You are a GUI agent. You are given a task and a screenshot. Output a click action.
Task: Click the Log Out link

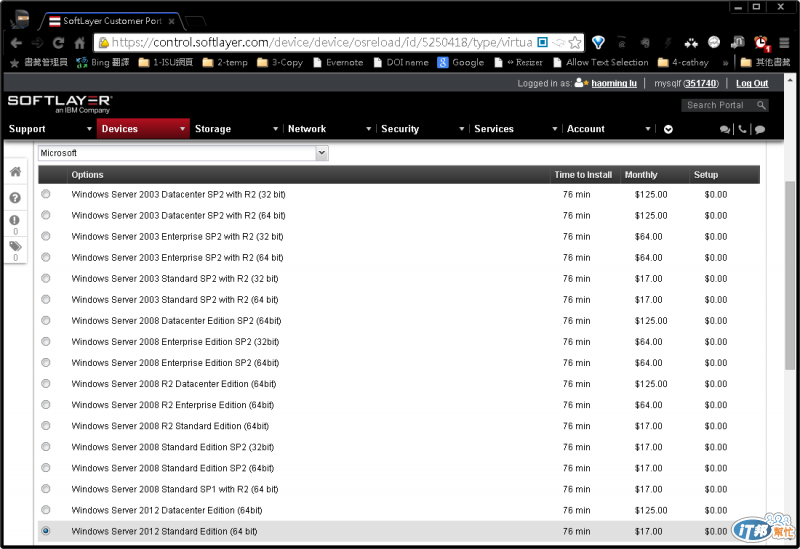coord(752,83)
